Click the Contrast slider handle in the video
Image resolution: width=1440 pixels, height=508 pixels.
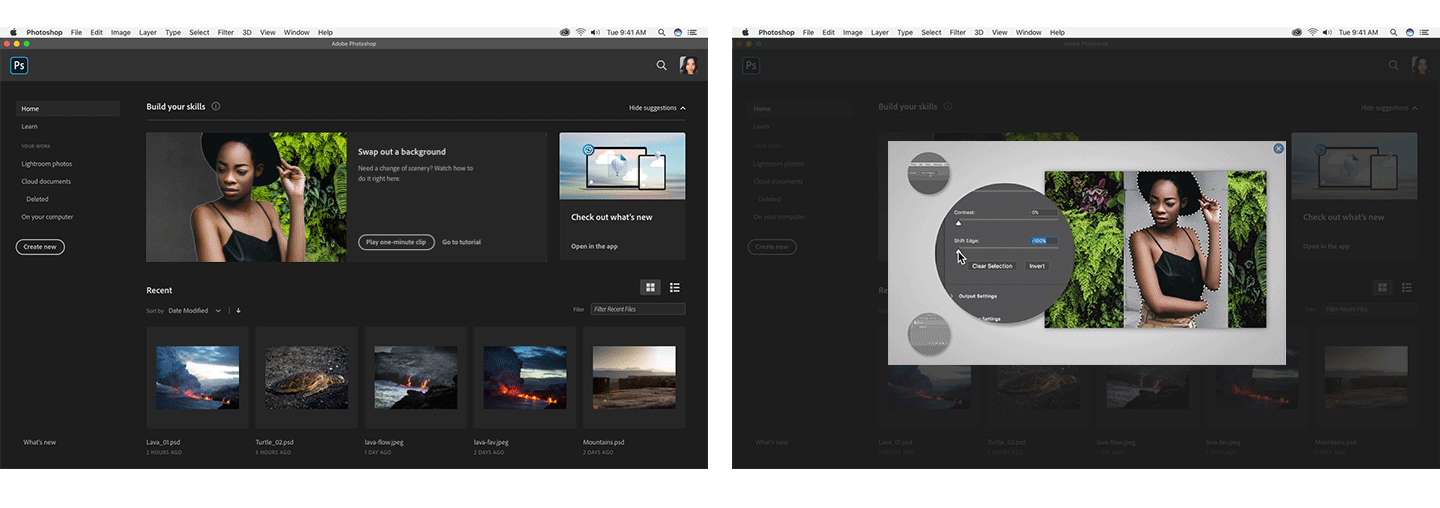click(x=958, y=223)
